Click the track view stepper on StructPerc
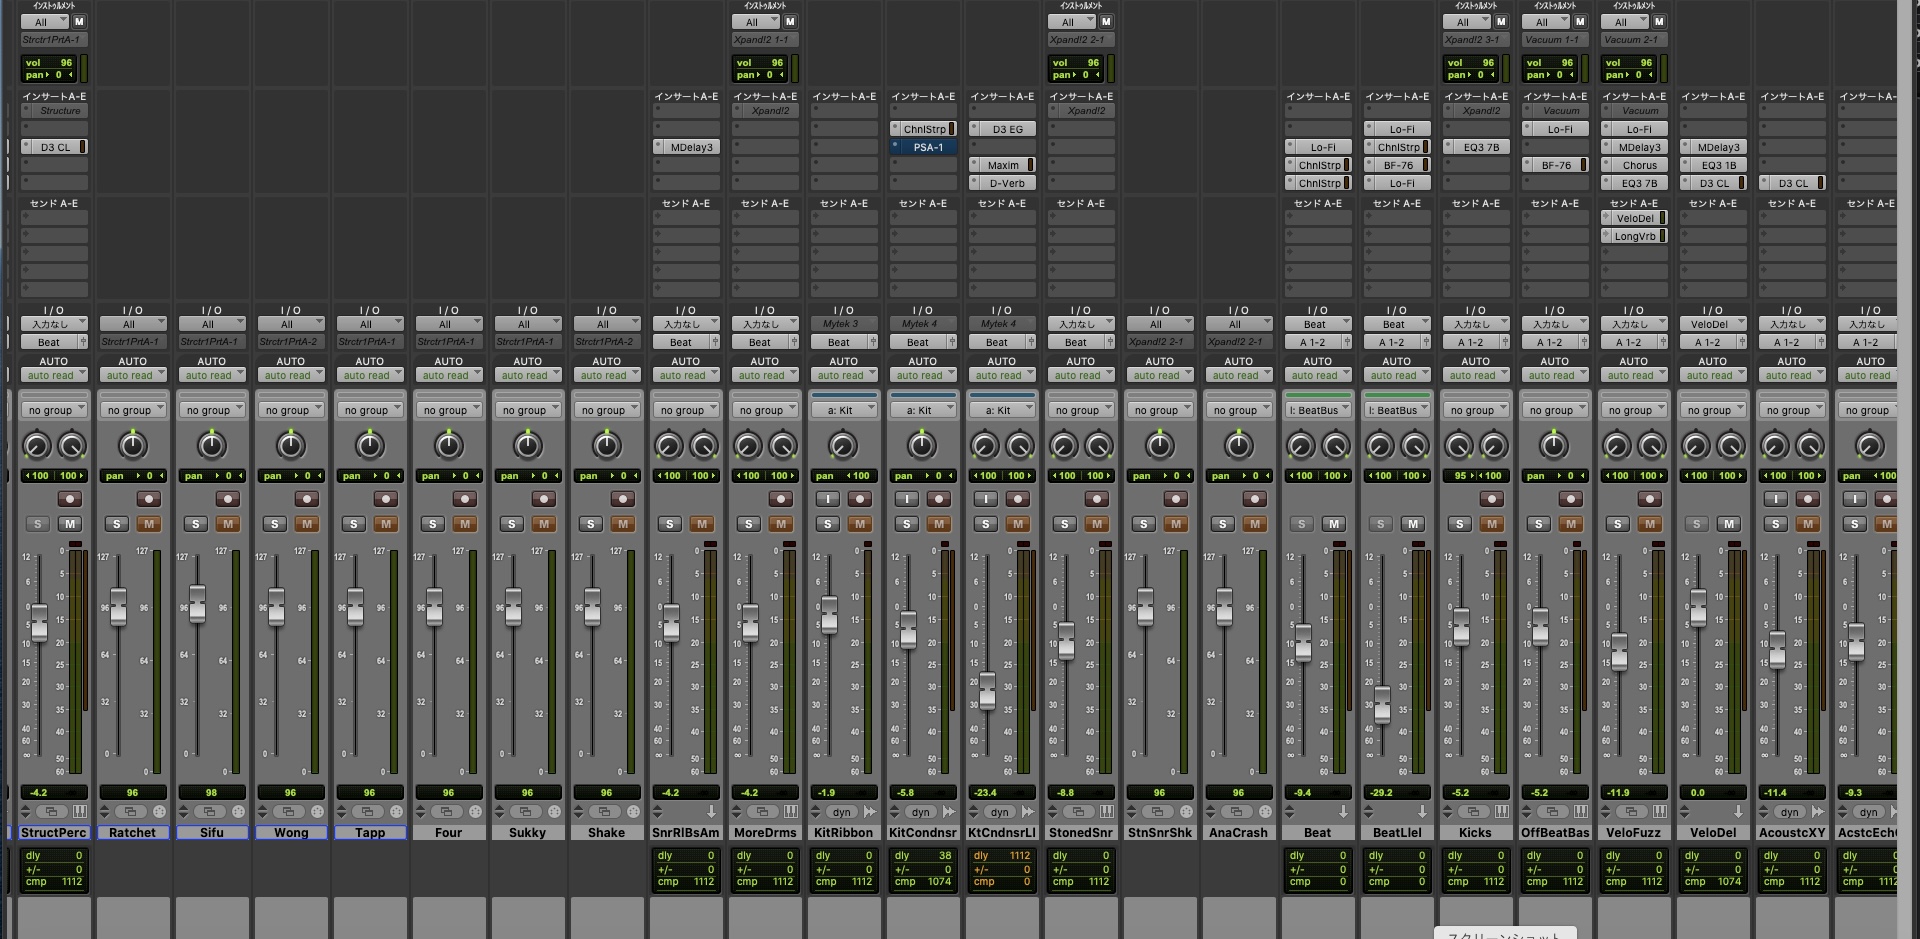Screen dimensions: 1920x939 pyautogui.click(x=26, y=812)
